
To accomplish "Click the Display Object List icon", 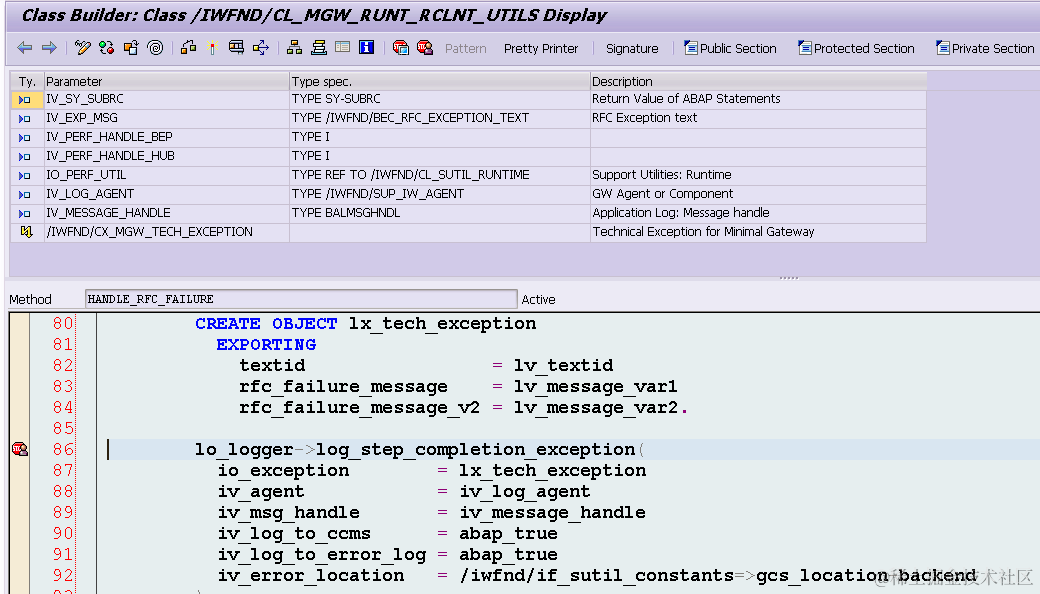I will tap(261, 48).
